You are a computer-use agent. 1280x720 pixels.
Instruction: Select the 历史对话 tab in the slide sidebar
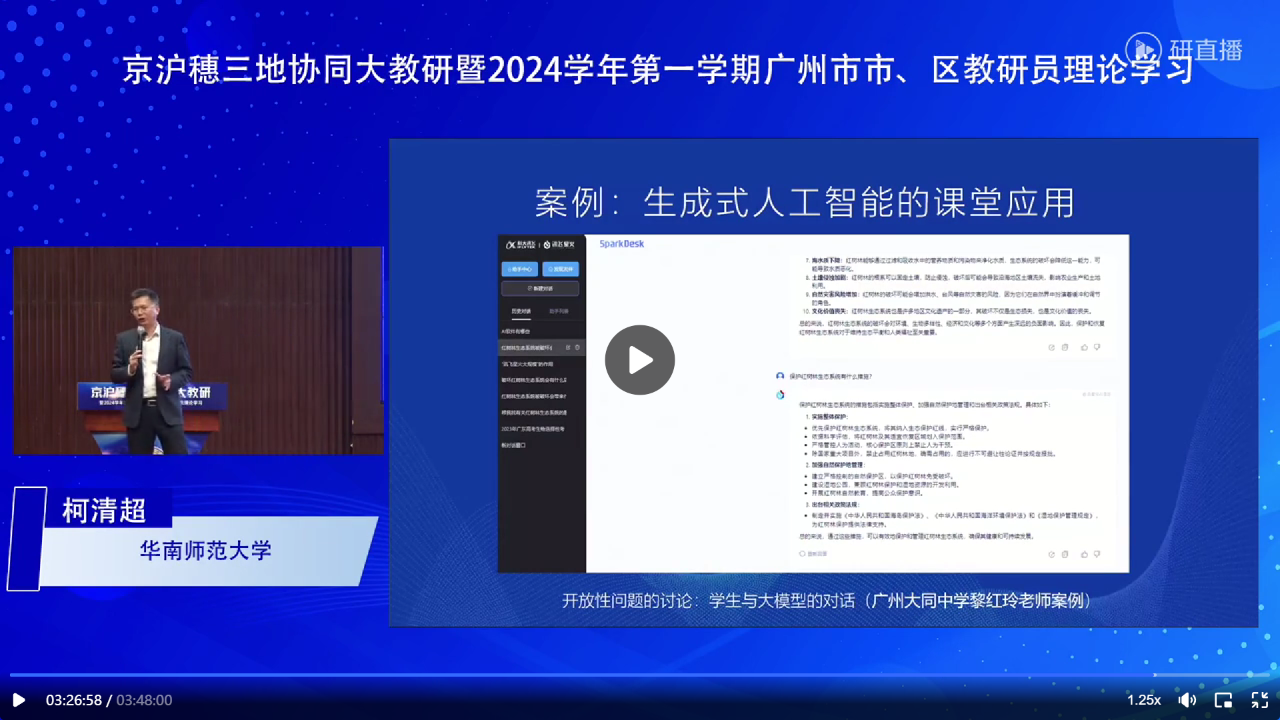[x=521, y=312]
